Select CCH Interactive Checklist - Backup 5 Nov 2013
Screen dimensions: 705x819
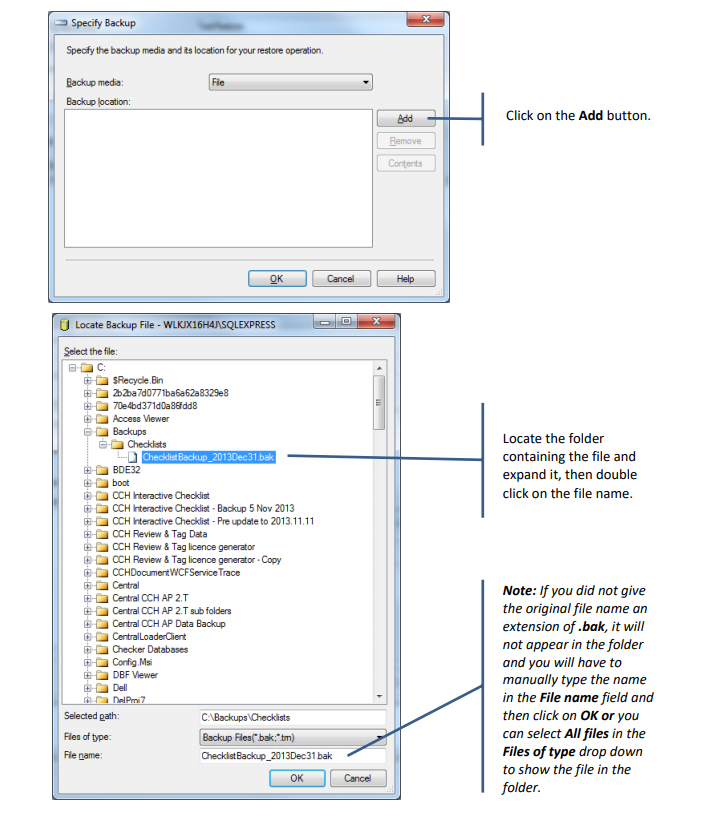click(203, 509)
